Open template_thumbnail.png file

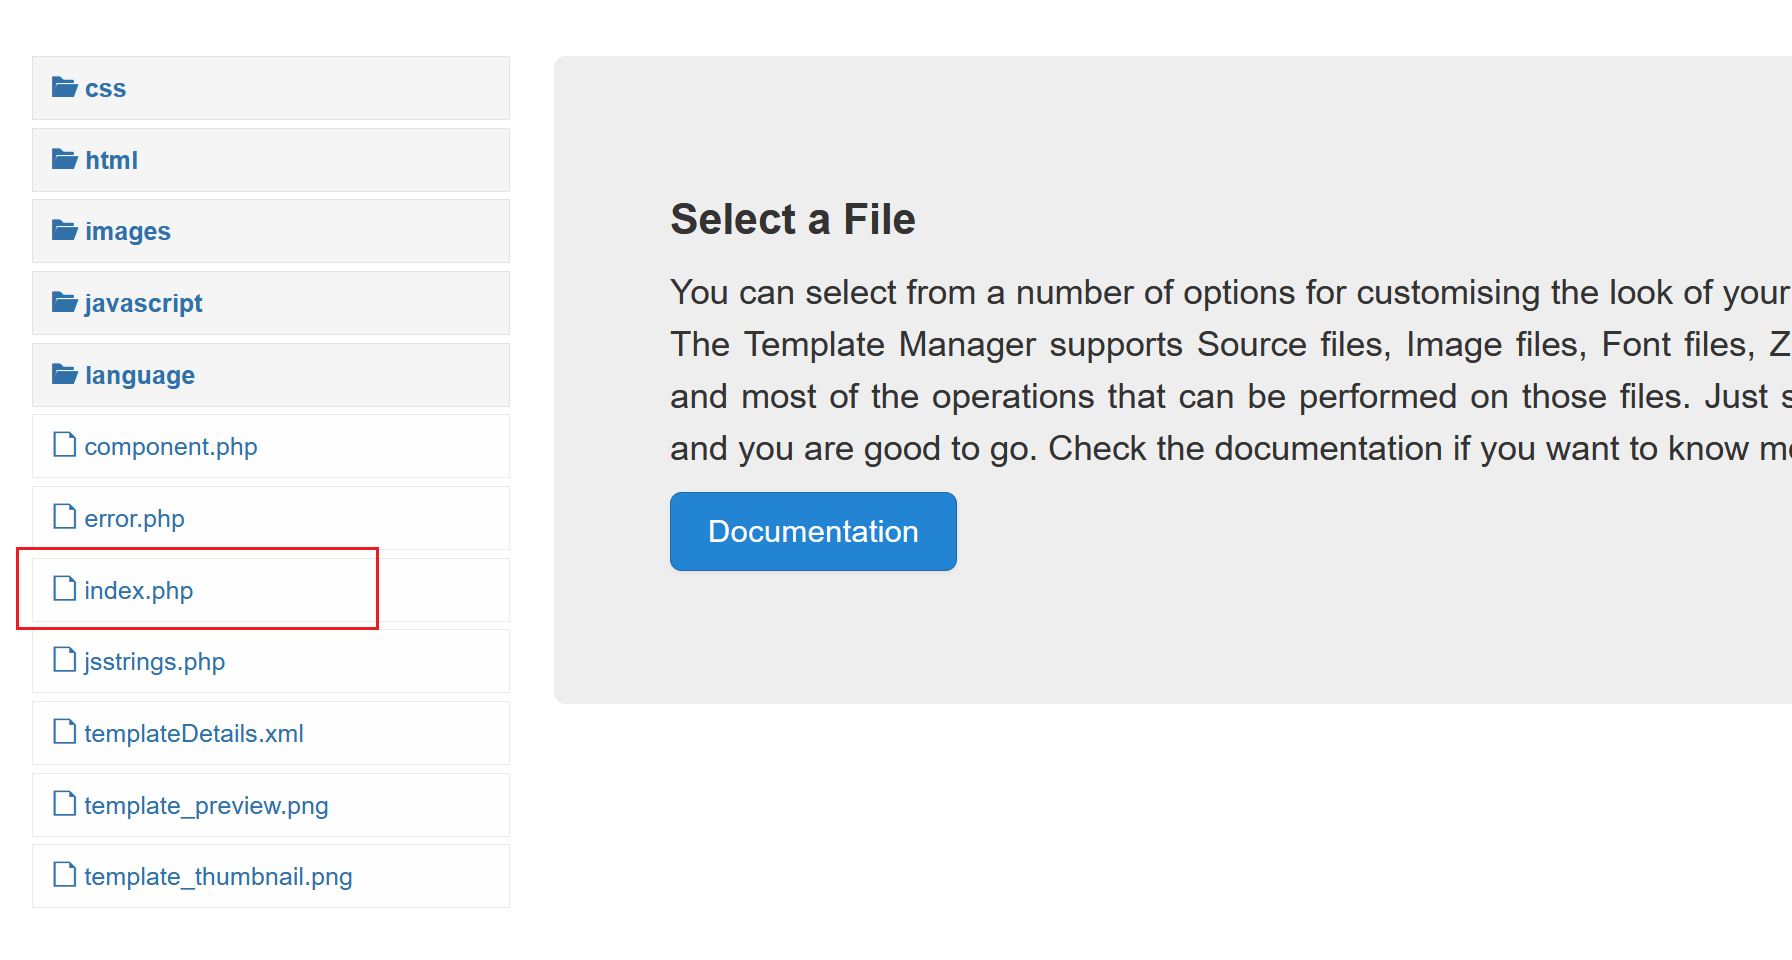click(218, 877)
